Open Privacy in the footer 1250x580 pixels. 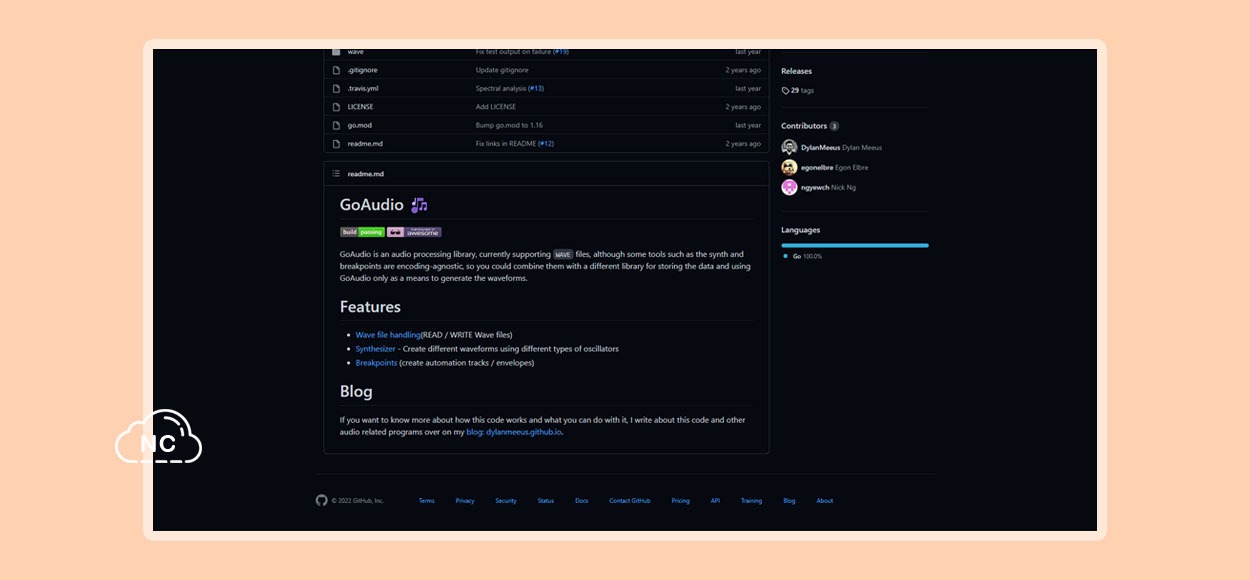465,501
